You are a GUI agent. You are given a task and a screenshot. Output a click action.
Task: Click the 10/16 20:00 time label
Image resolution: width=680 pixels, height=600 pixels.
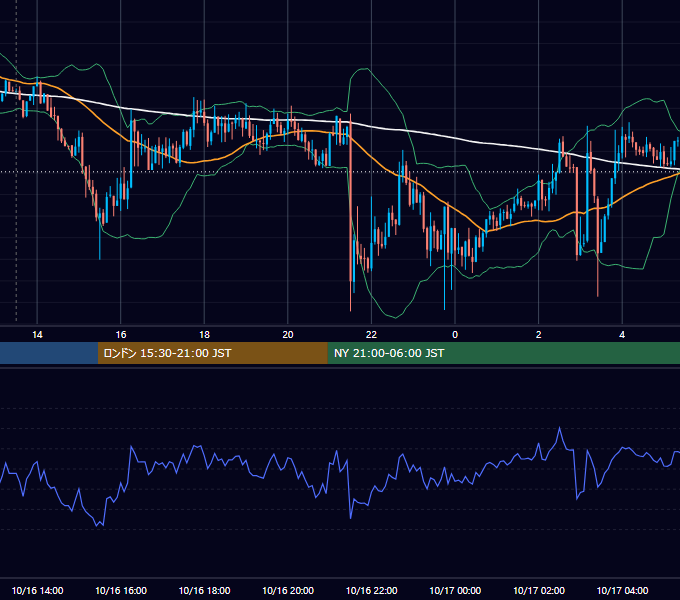[x=288, y=590]
